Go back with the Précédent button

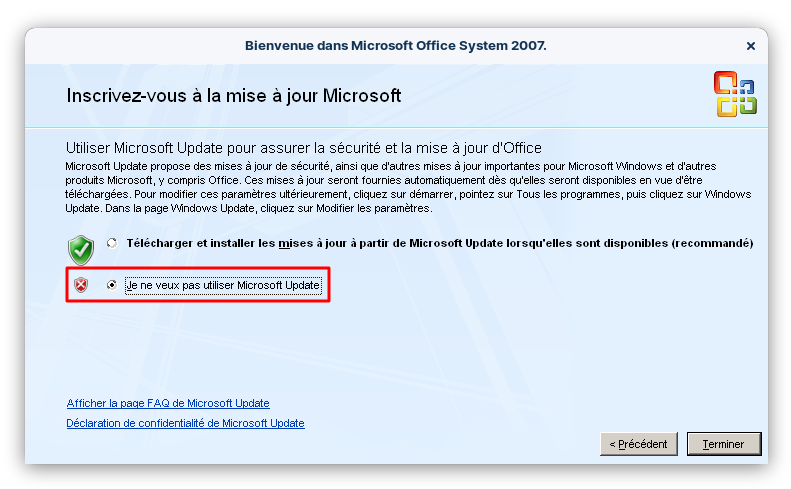pos(639,444)
